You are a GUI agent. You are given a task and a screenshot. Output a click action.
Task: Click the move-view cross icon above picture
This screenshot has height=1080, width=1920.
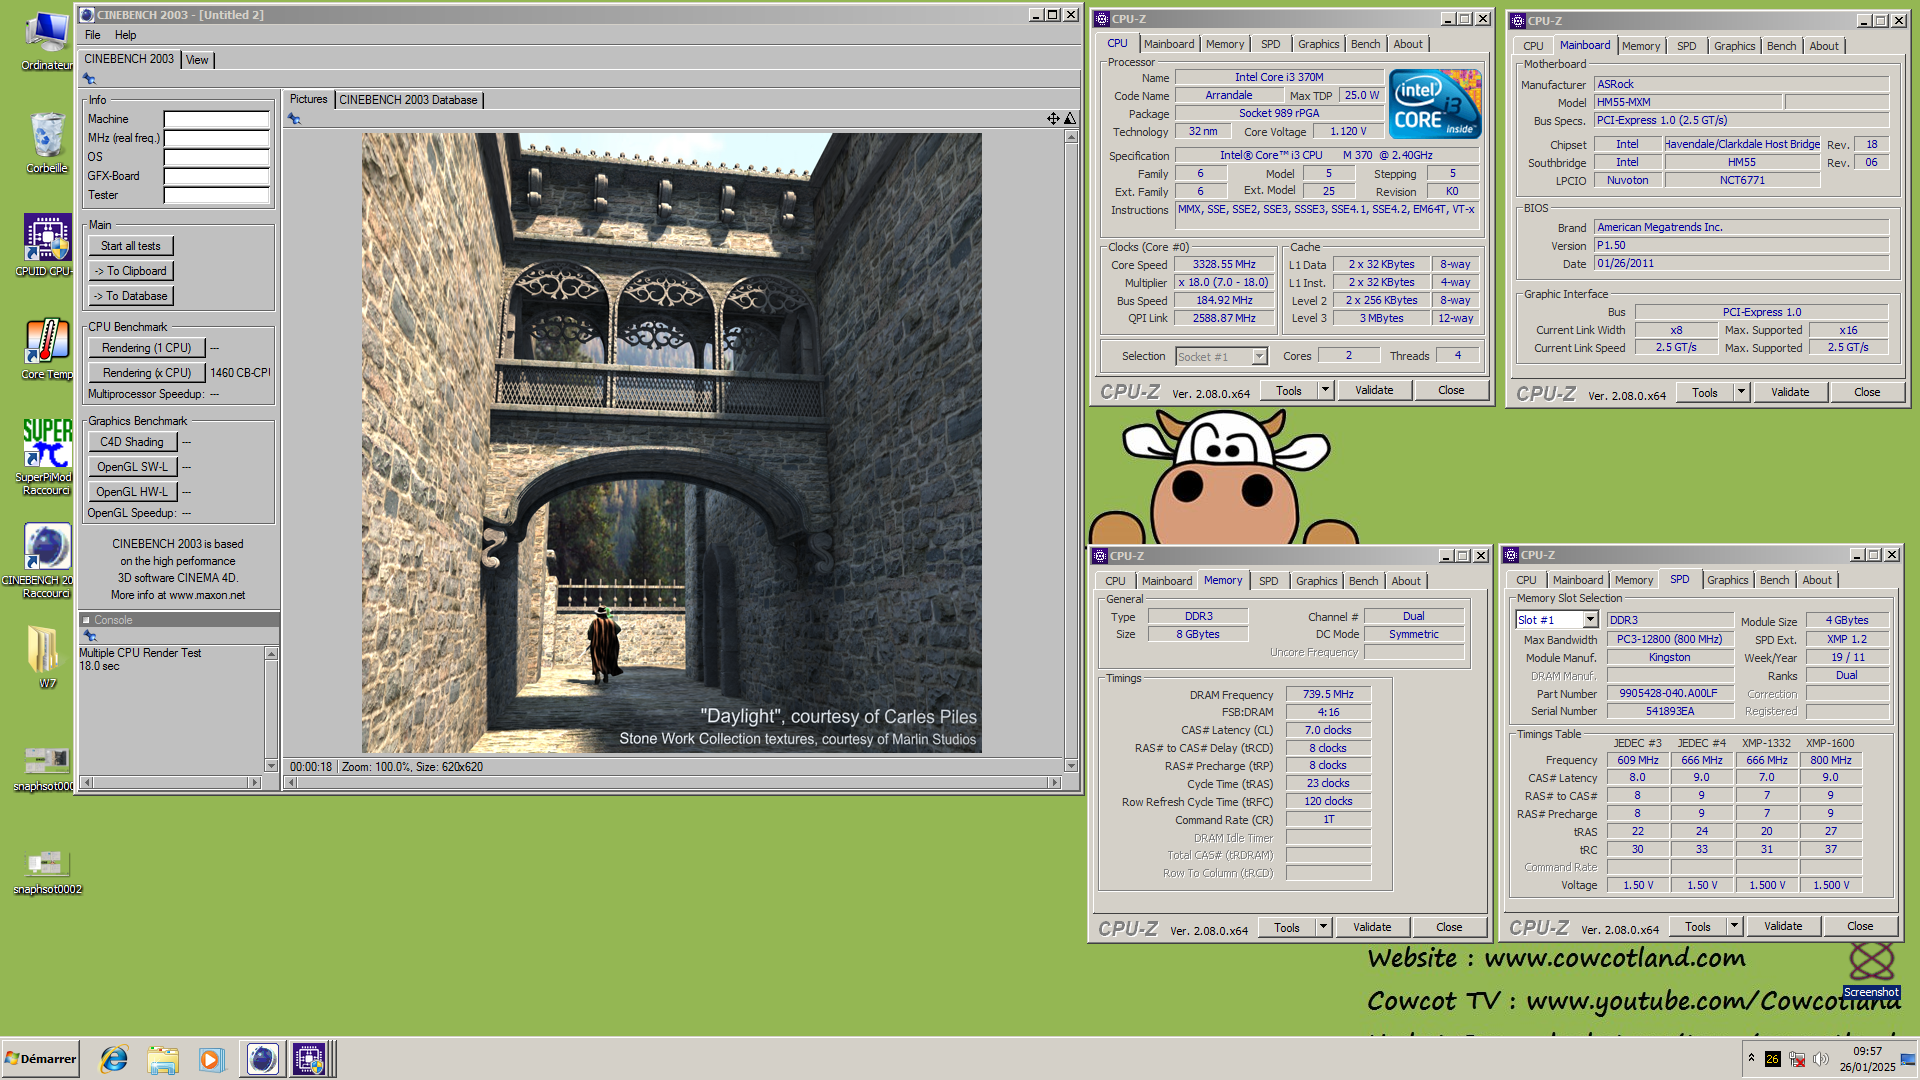[1053, 118]
